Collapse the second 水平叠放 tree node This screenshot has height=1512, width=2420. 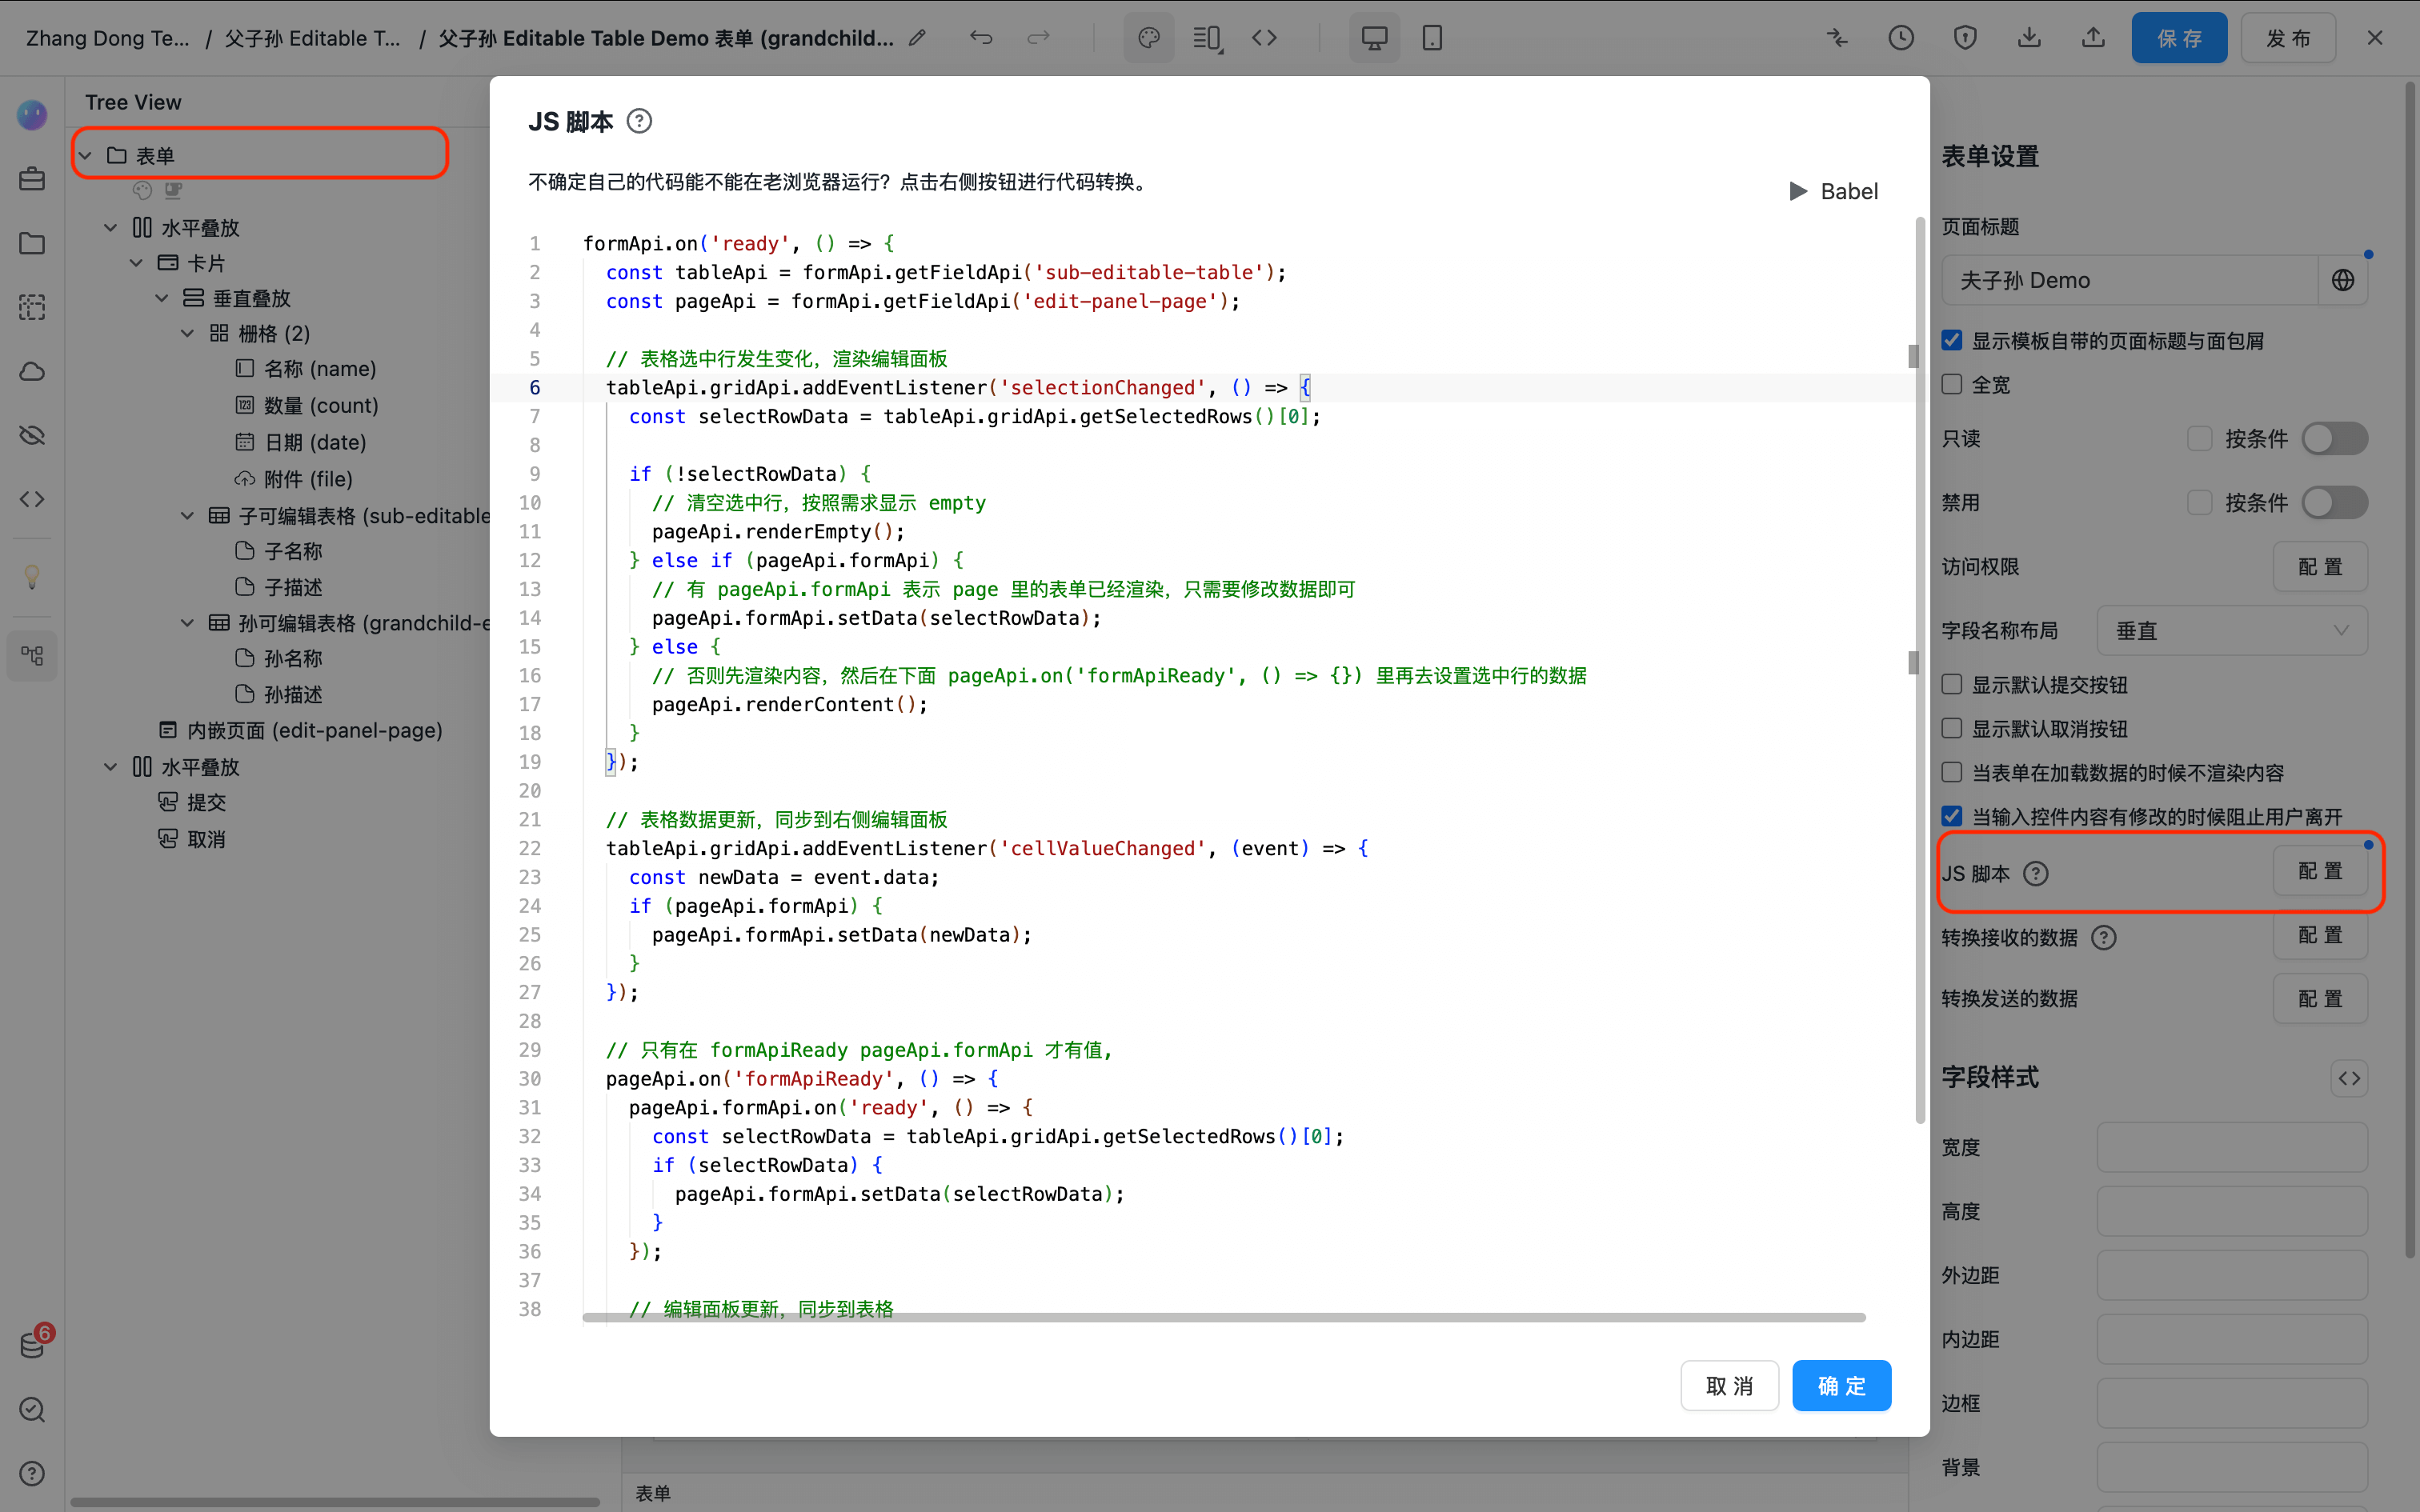[110, 767]
